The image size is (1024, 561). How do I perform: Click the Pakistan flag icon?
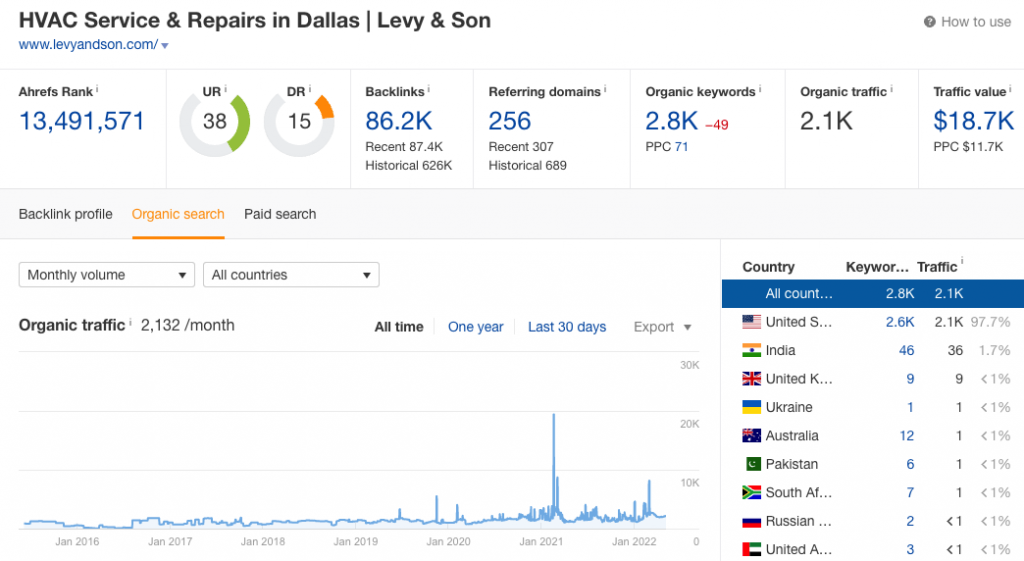coord(752,464)
